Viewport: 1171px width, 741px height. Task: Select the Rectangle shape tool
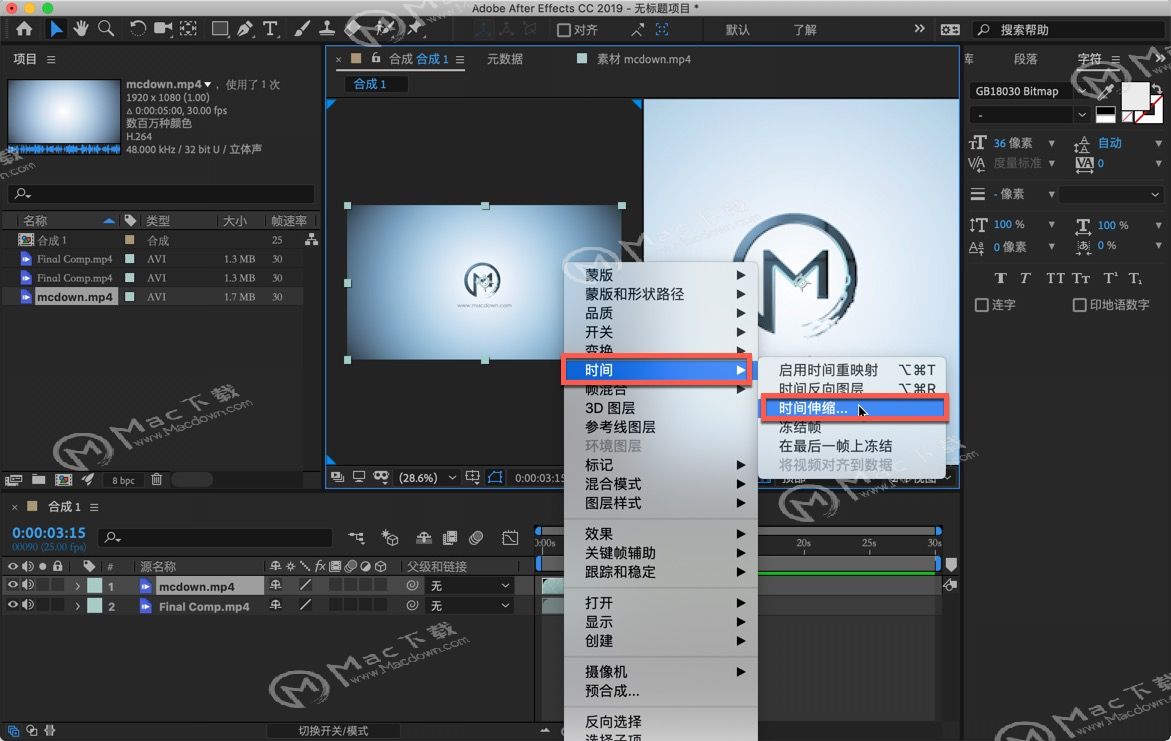click(x=220, y=29)
